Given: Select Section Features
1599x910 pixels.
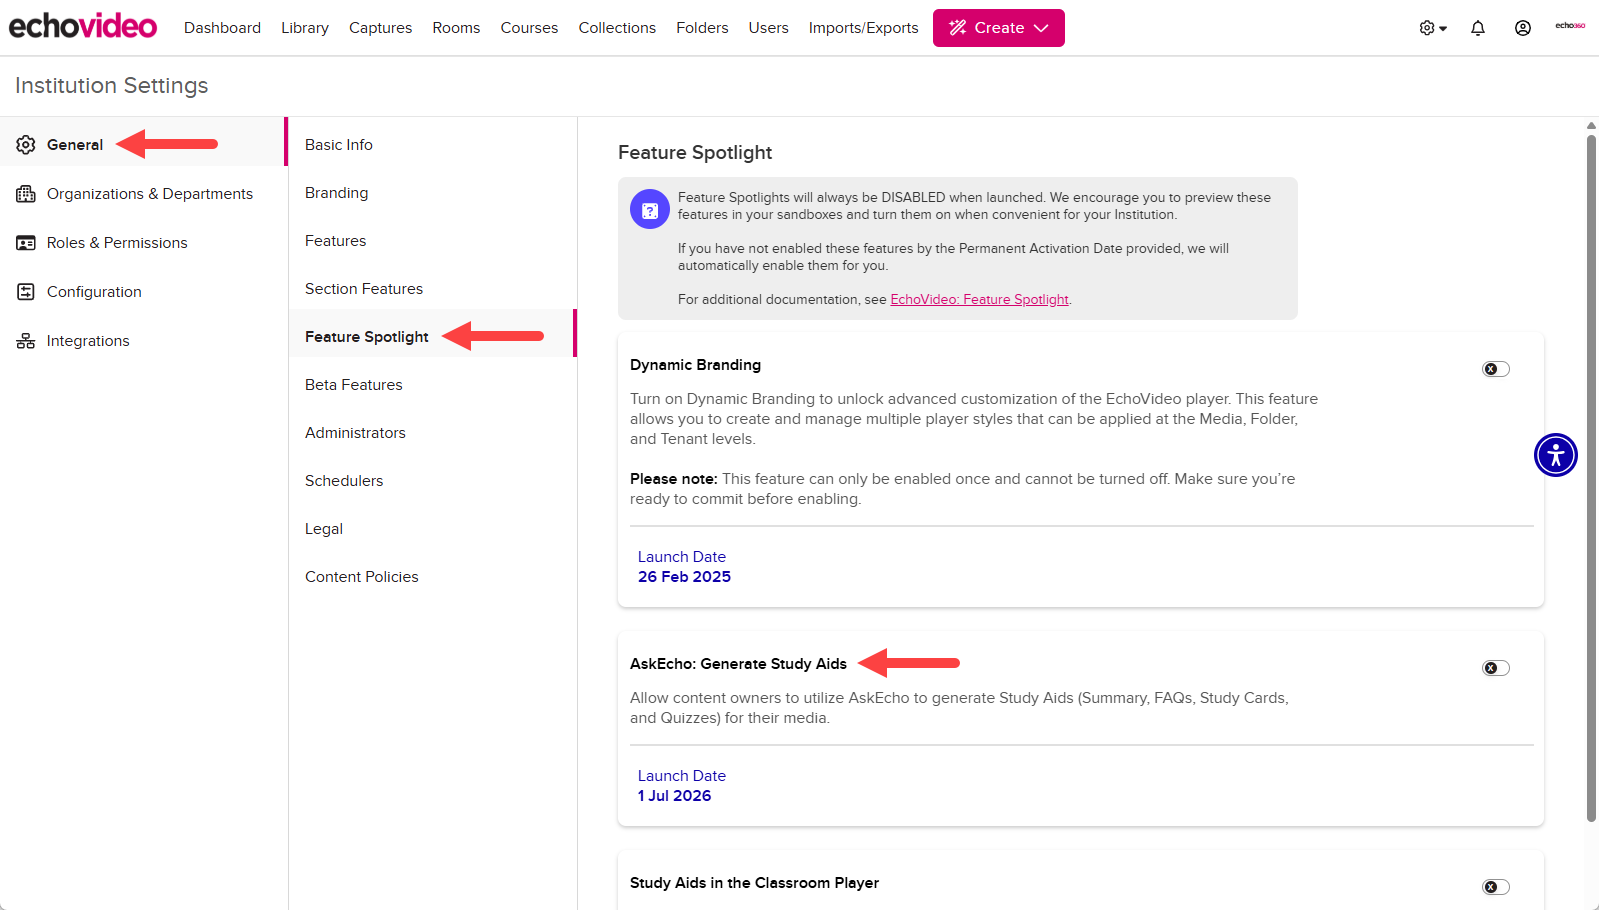Looking at the screenshot, I should [x=432, y=289].
